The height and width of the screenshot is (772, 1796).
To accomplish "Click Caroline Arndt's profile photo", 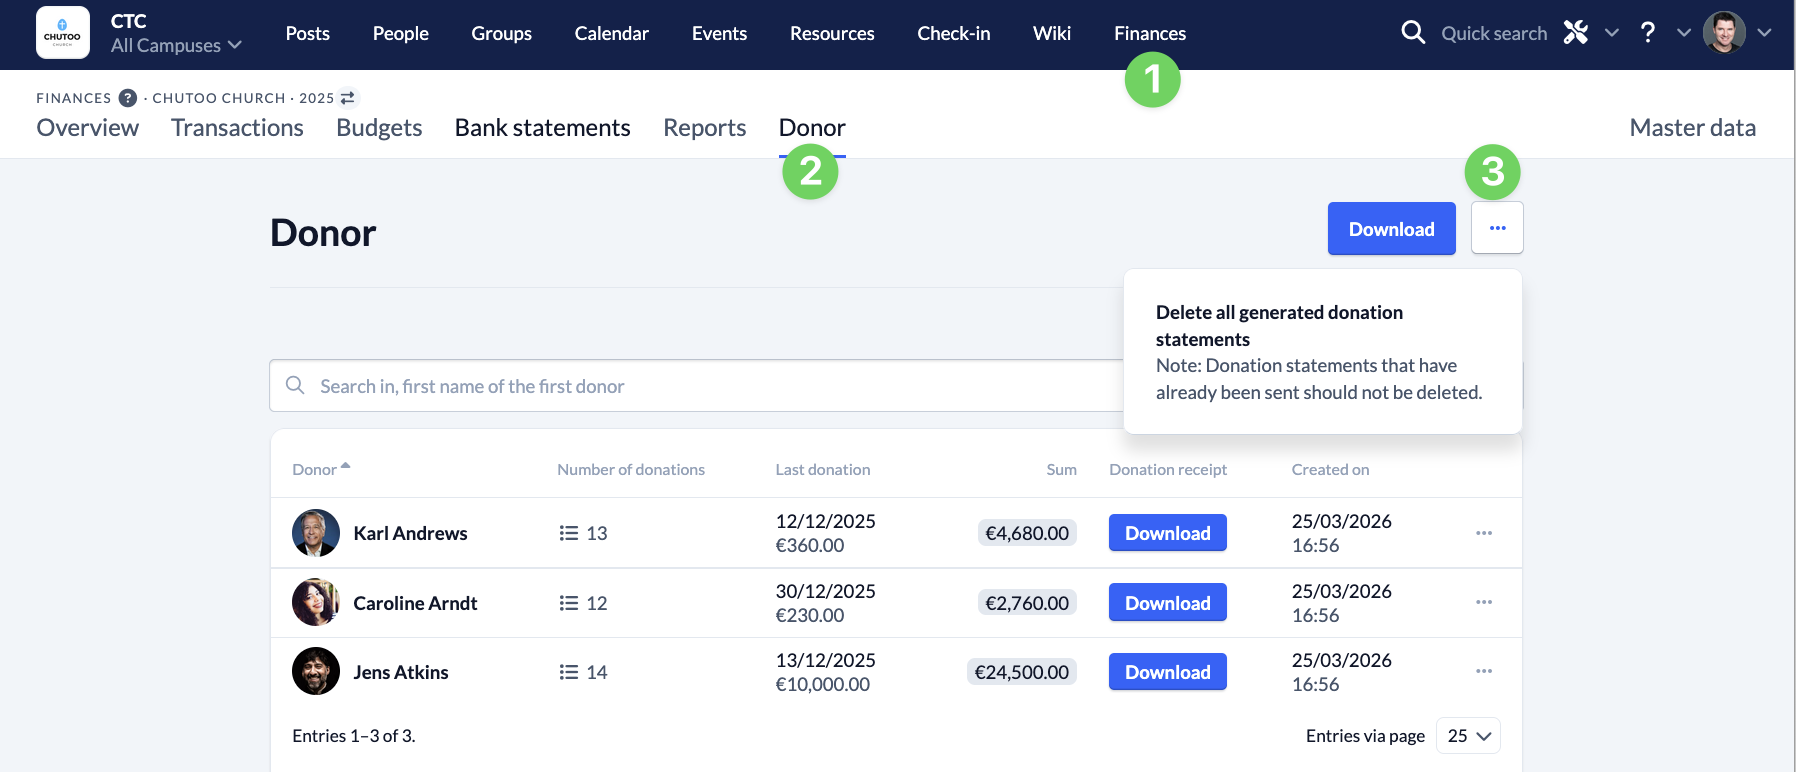I will [316, 602].
